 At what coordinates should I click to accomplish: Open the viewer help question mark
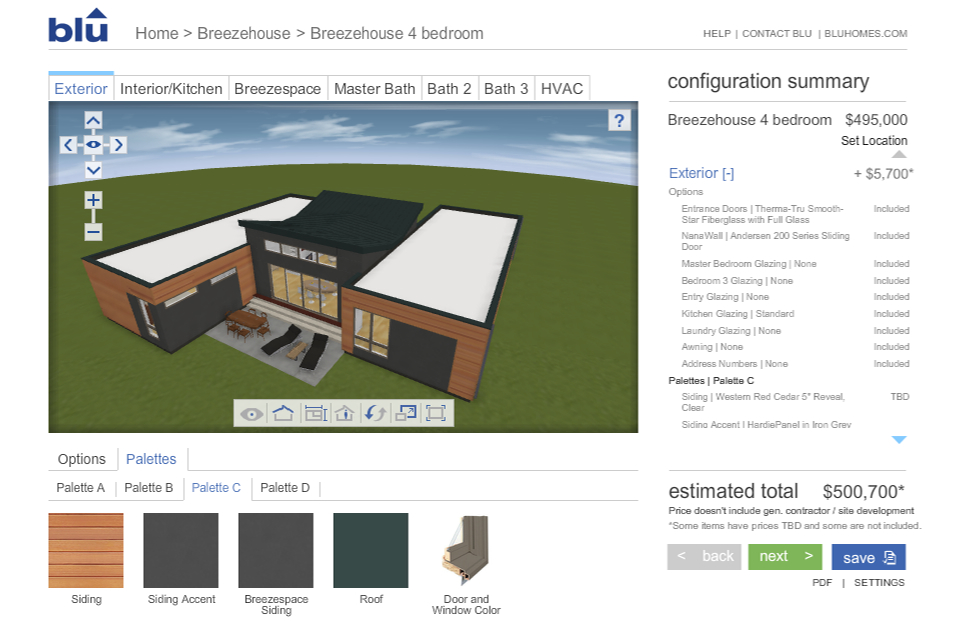(620, 121)
